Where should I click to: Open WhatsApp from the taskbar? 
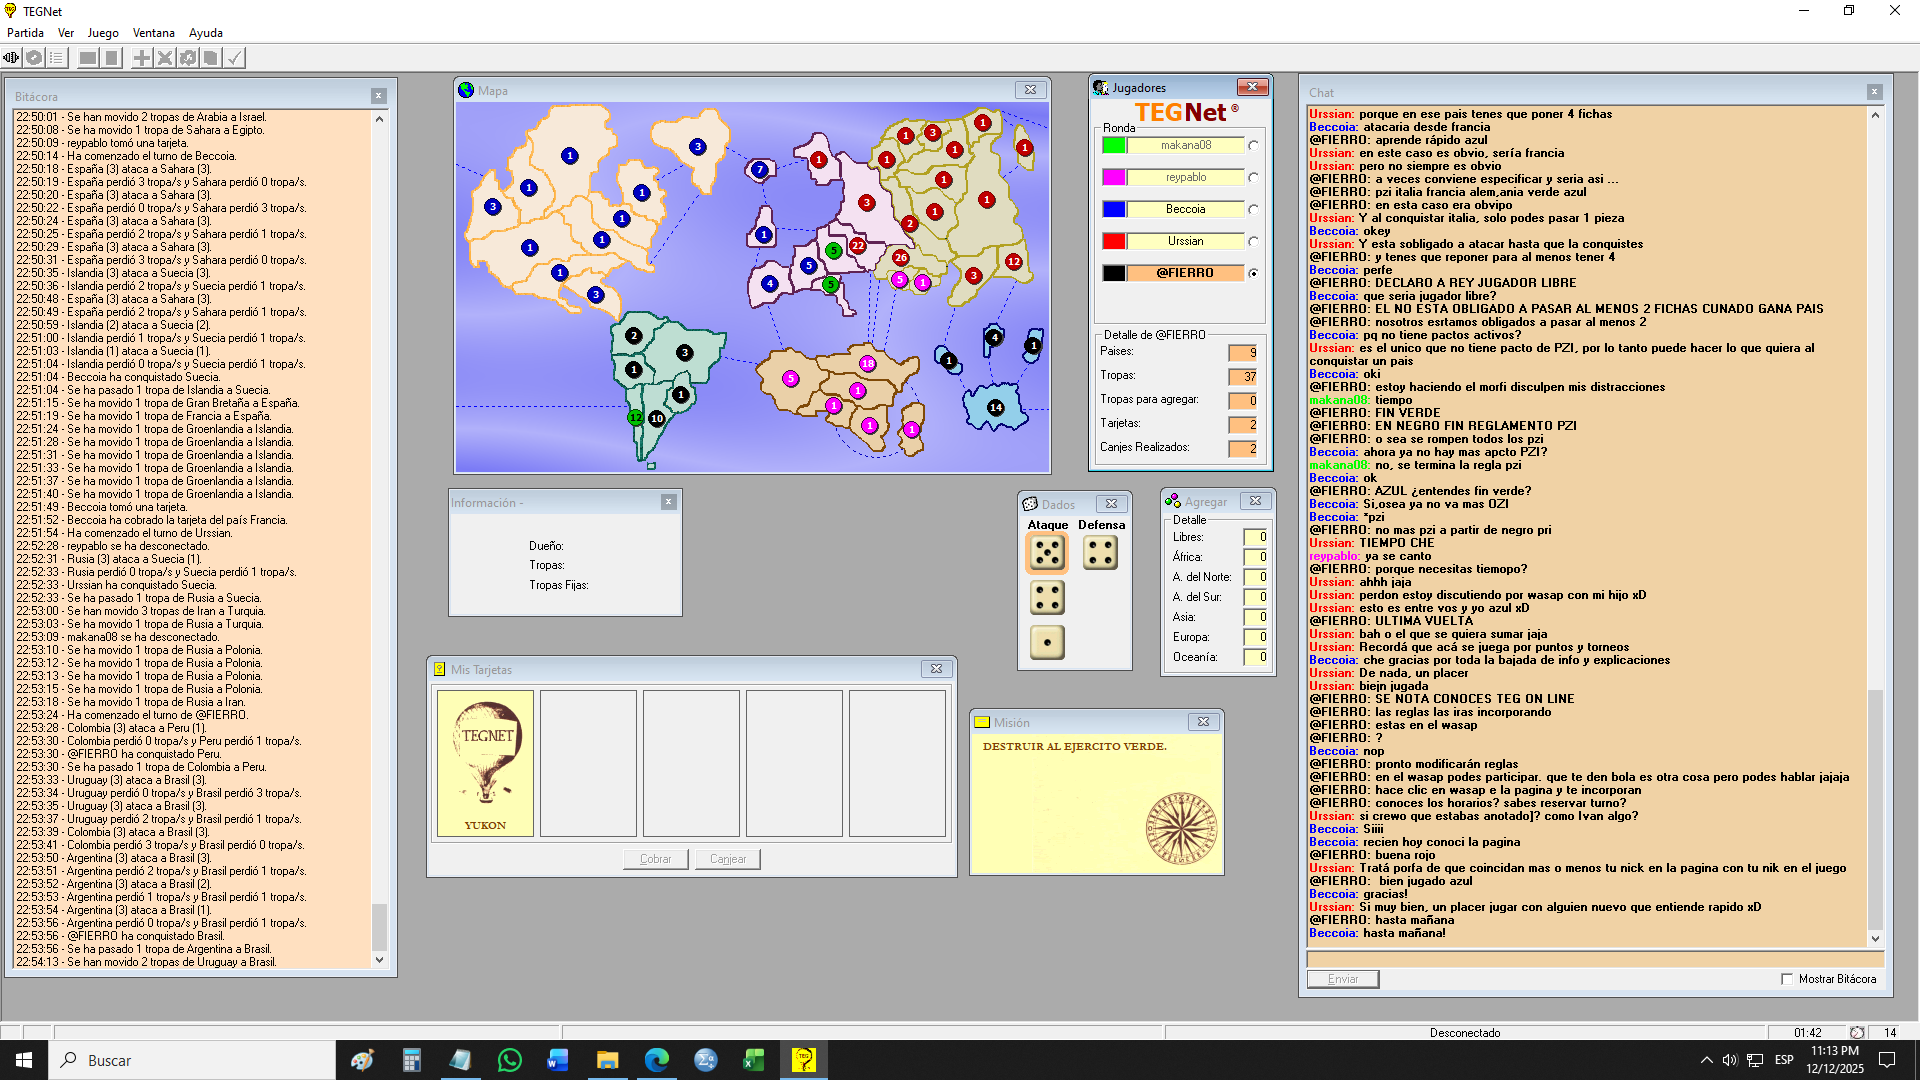click(509, 1060)
